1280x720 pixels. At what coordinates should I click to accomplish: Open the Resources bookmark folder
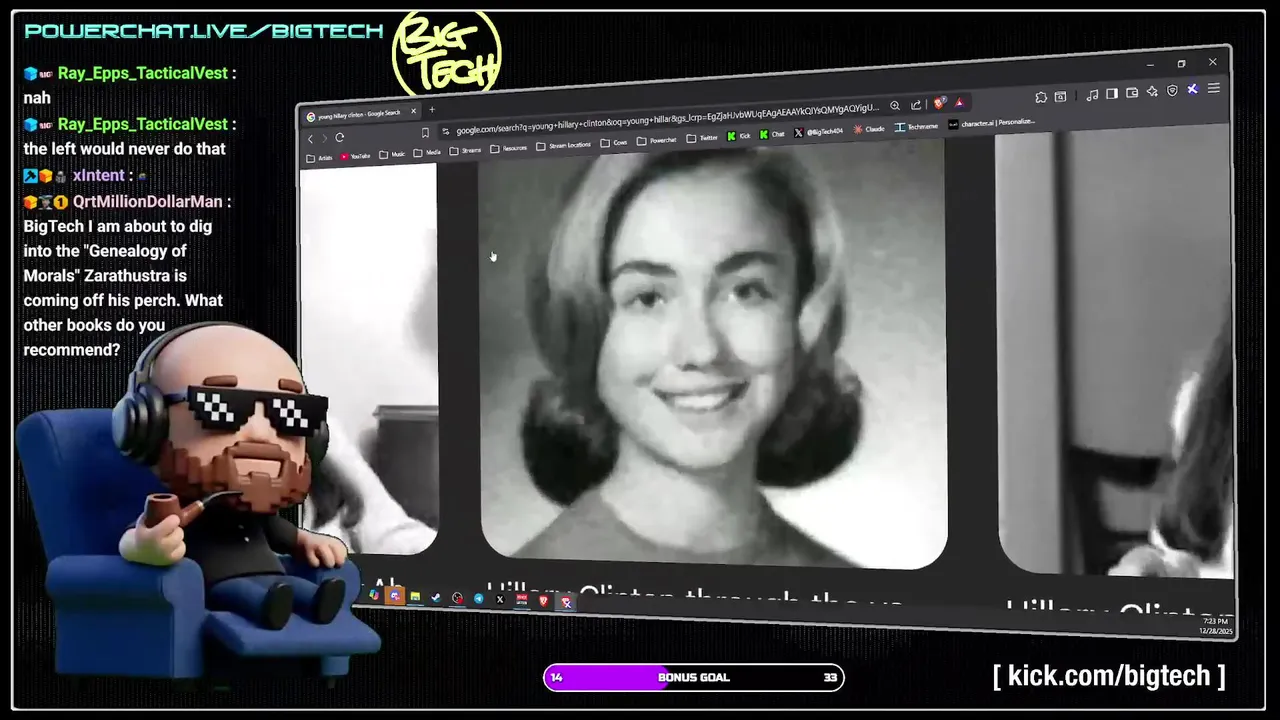click(508, 149)
